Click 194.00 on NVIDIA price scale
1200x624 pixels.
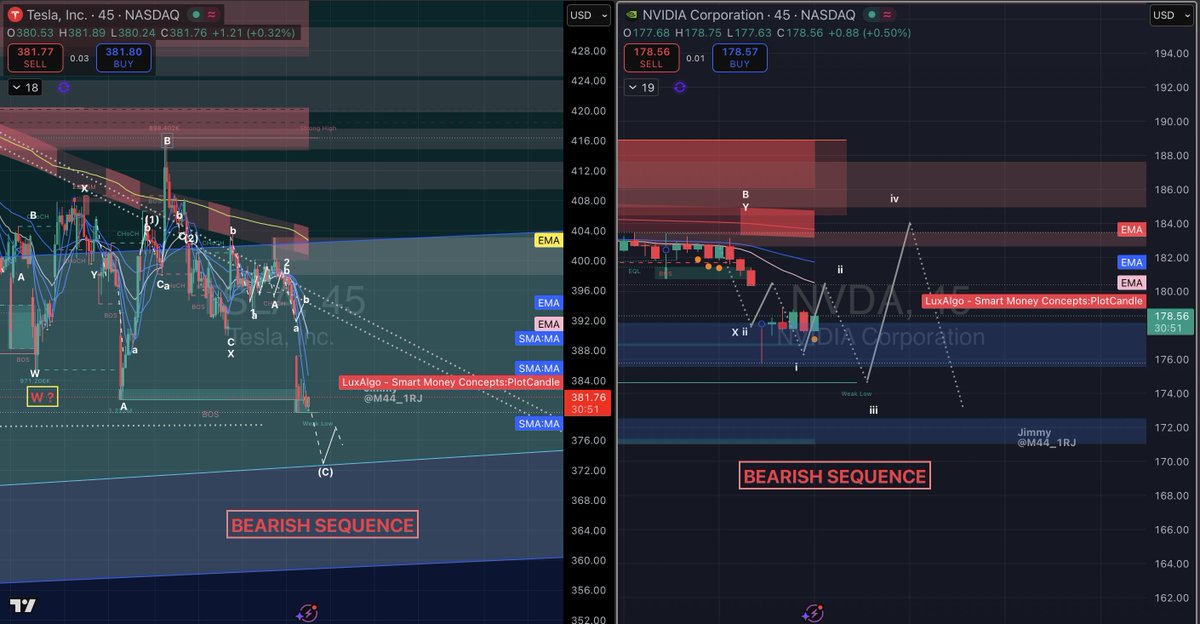(1171, 53)
